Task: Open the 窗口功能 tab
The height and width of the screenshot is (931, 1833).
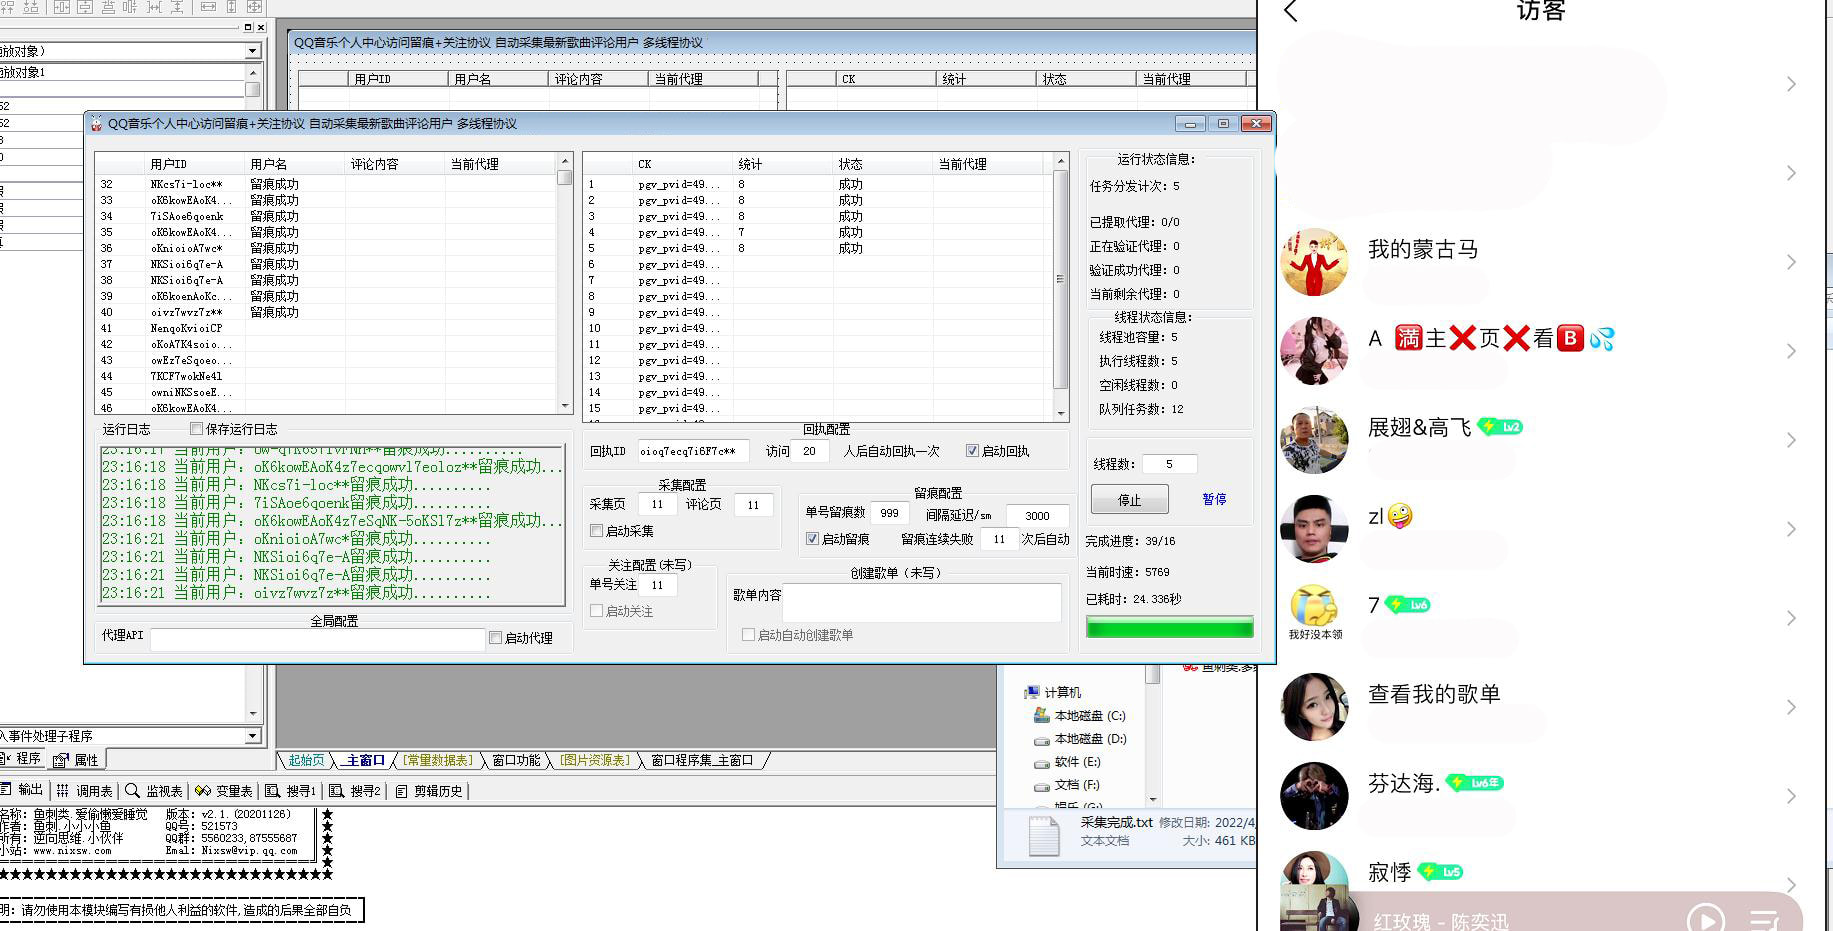Action: [x=516, y=761]
